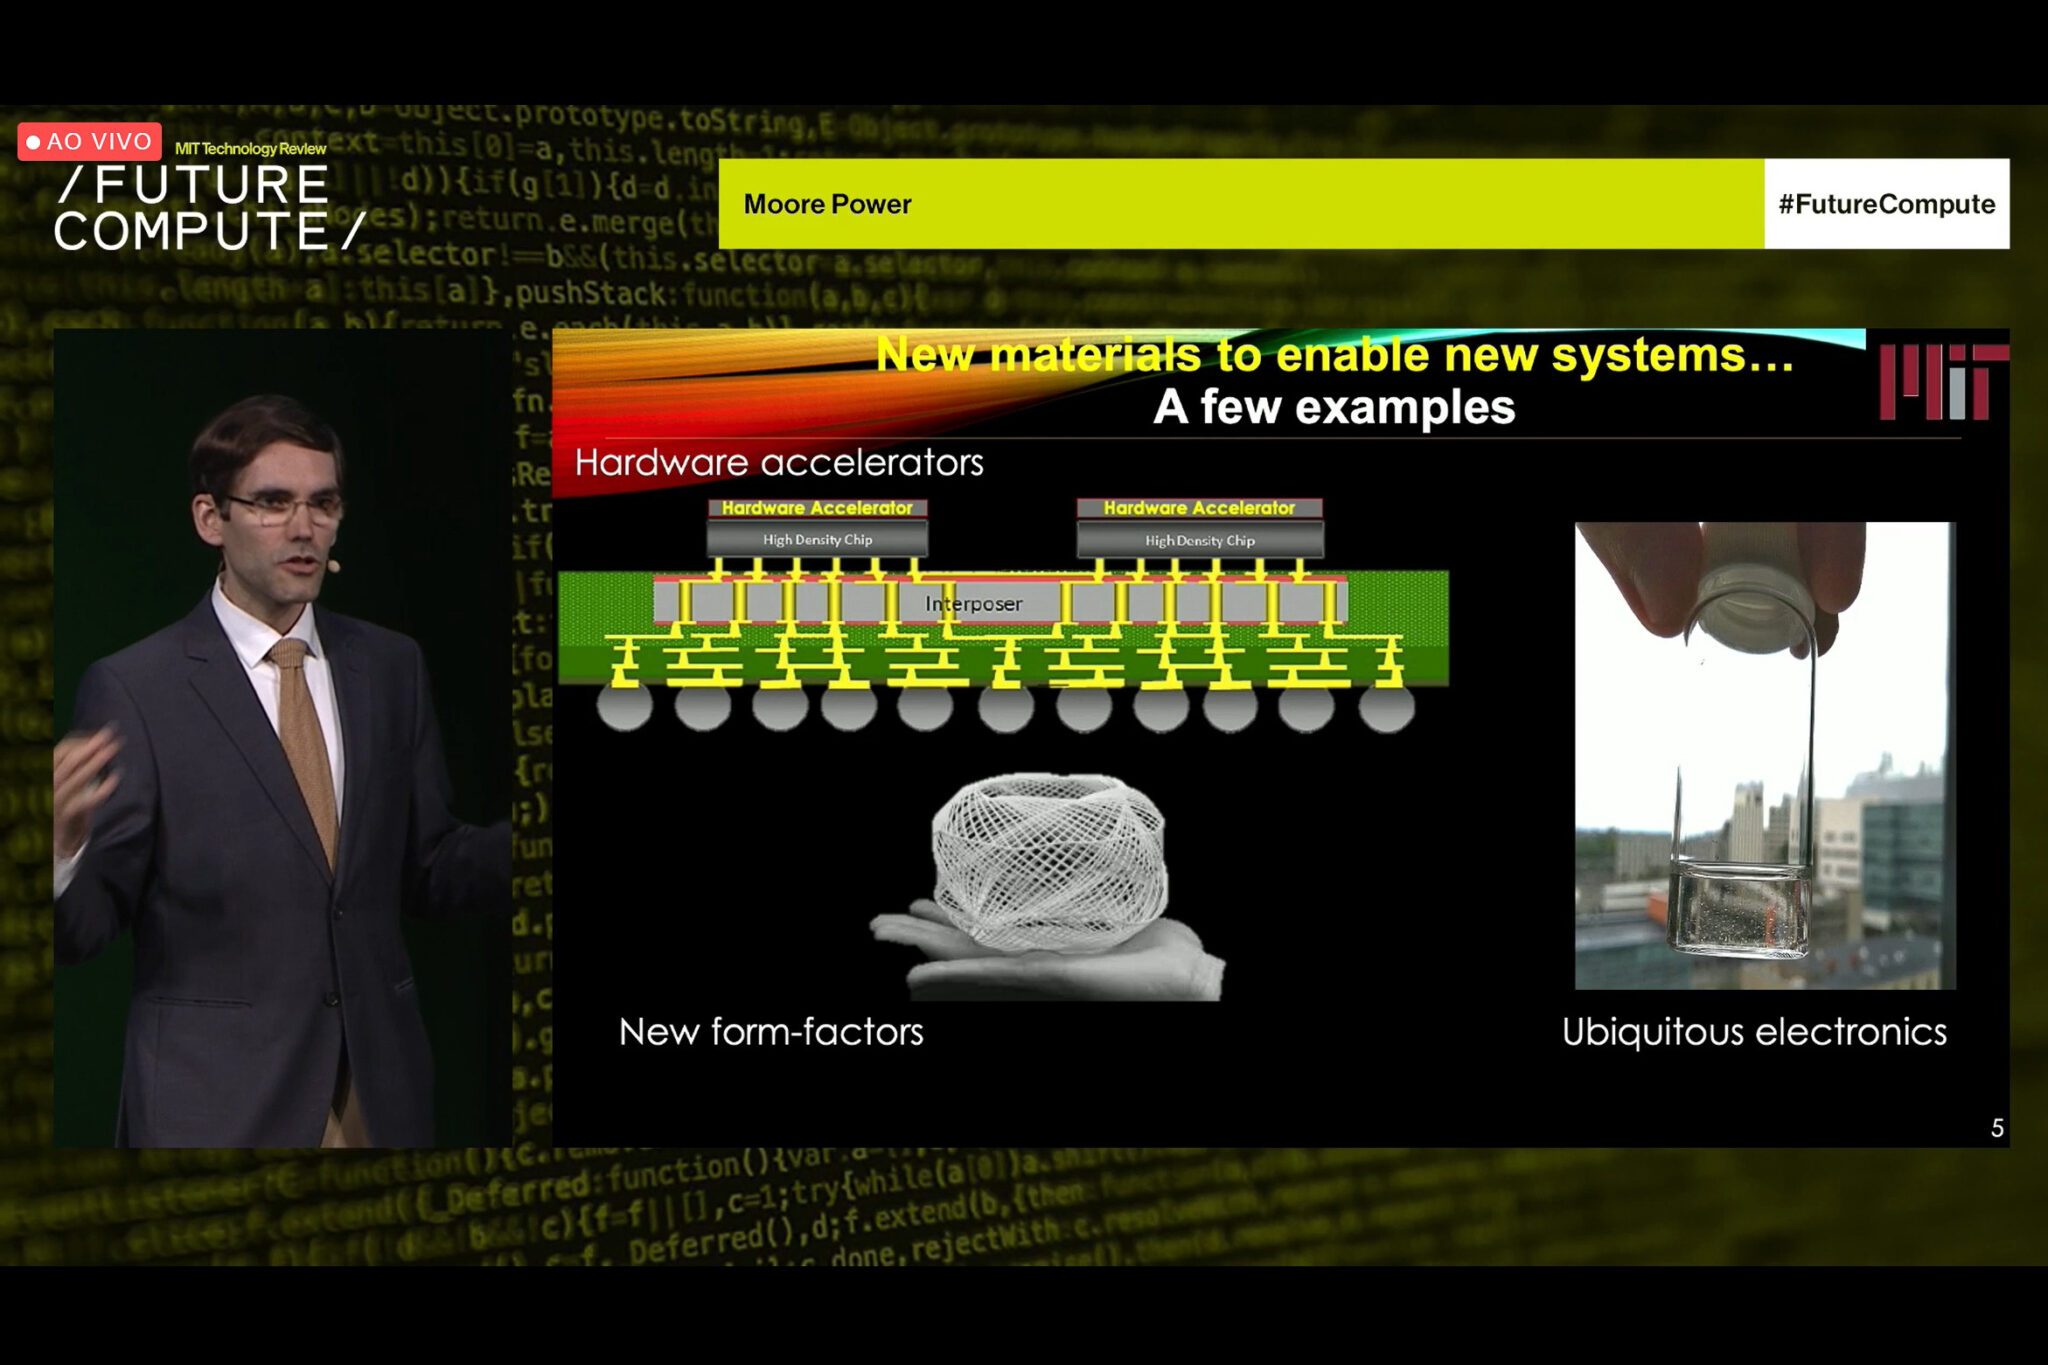Viewport: 2048px width, 1365px height.
Task: Click the New form-factors caption
Action: [x=771, y=1032]
